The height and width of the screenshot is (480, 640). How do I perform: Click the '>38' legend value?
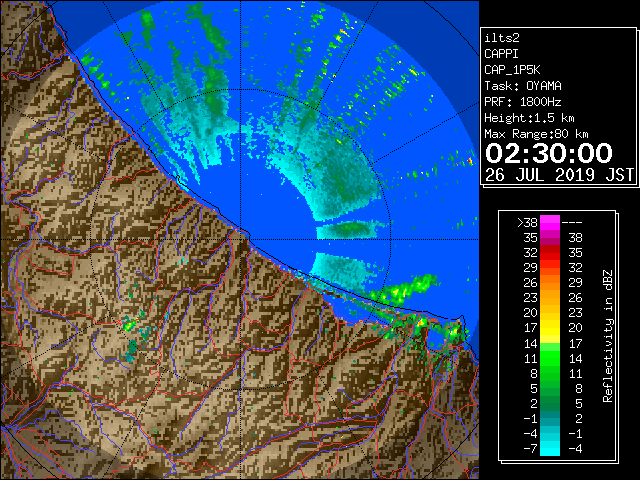tap(527, 223)
